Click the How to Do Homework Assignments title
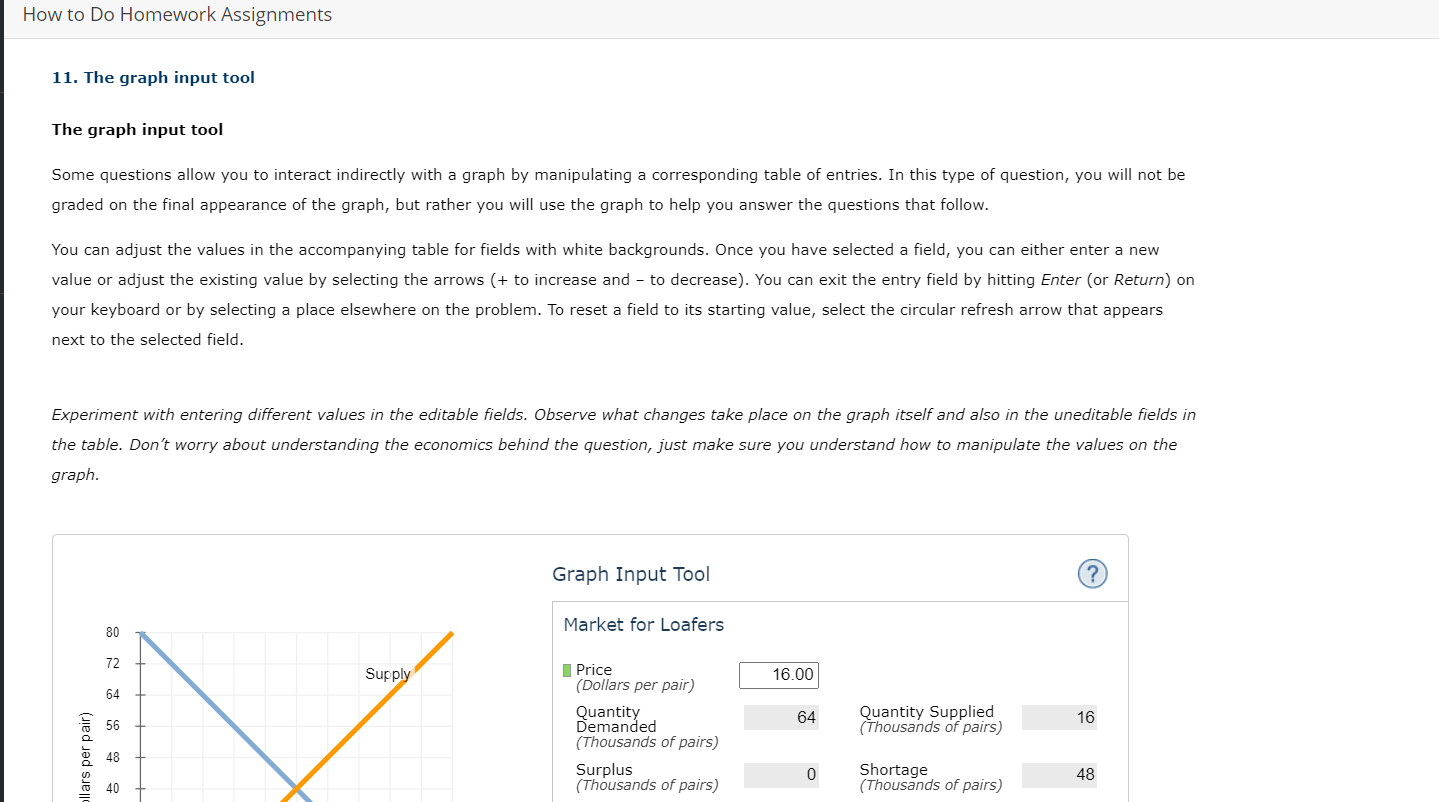 [177, 14]
